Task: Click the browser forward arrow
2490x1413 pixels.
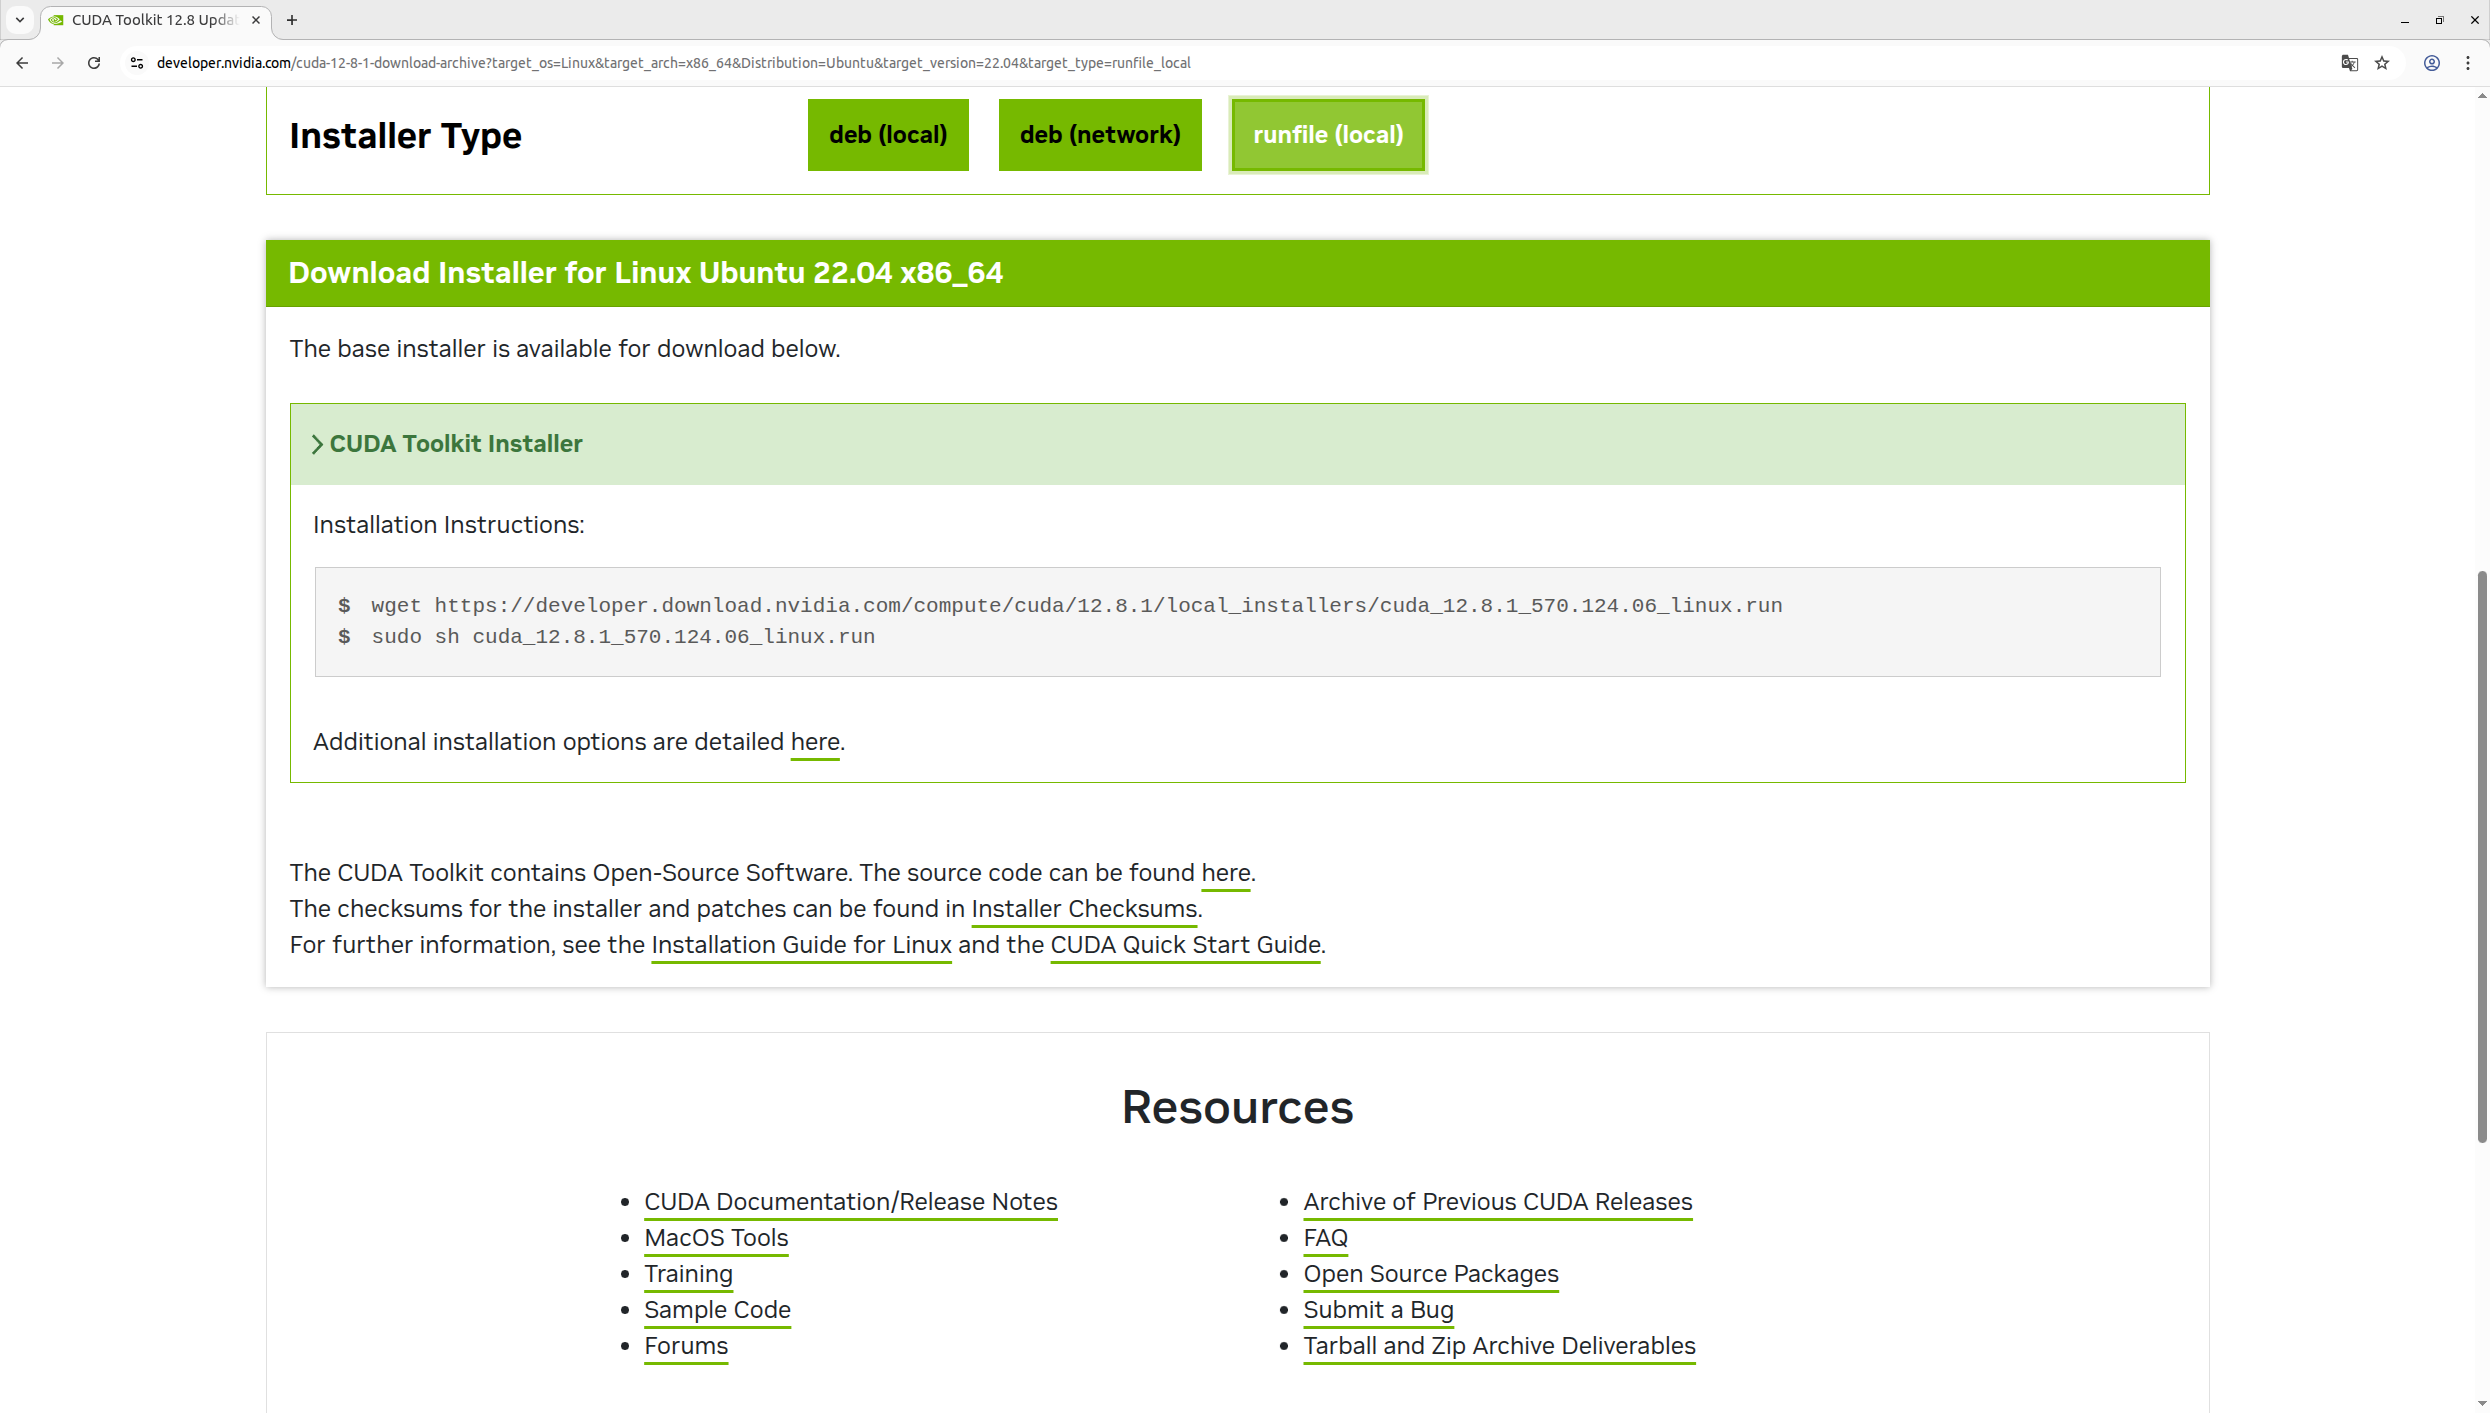Action: point(58,63)
